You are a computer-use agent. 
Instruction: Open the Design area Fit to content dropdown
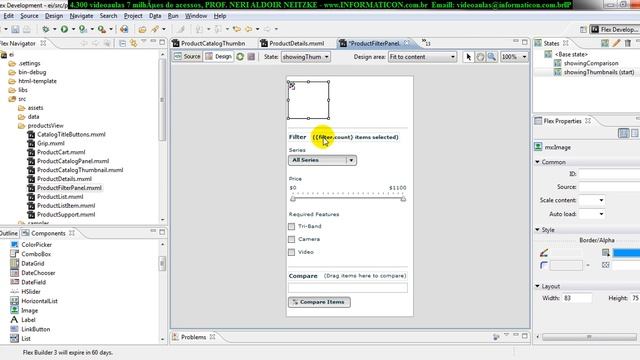[x=422, y=57]
